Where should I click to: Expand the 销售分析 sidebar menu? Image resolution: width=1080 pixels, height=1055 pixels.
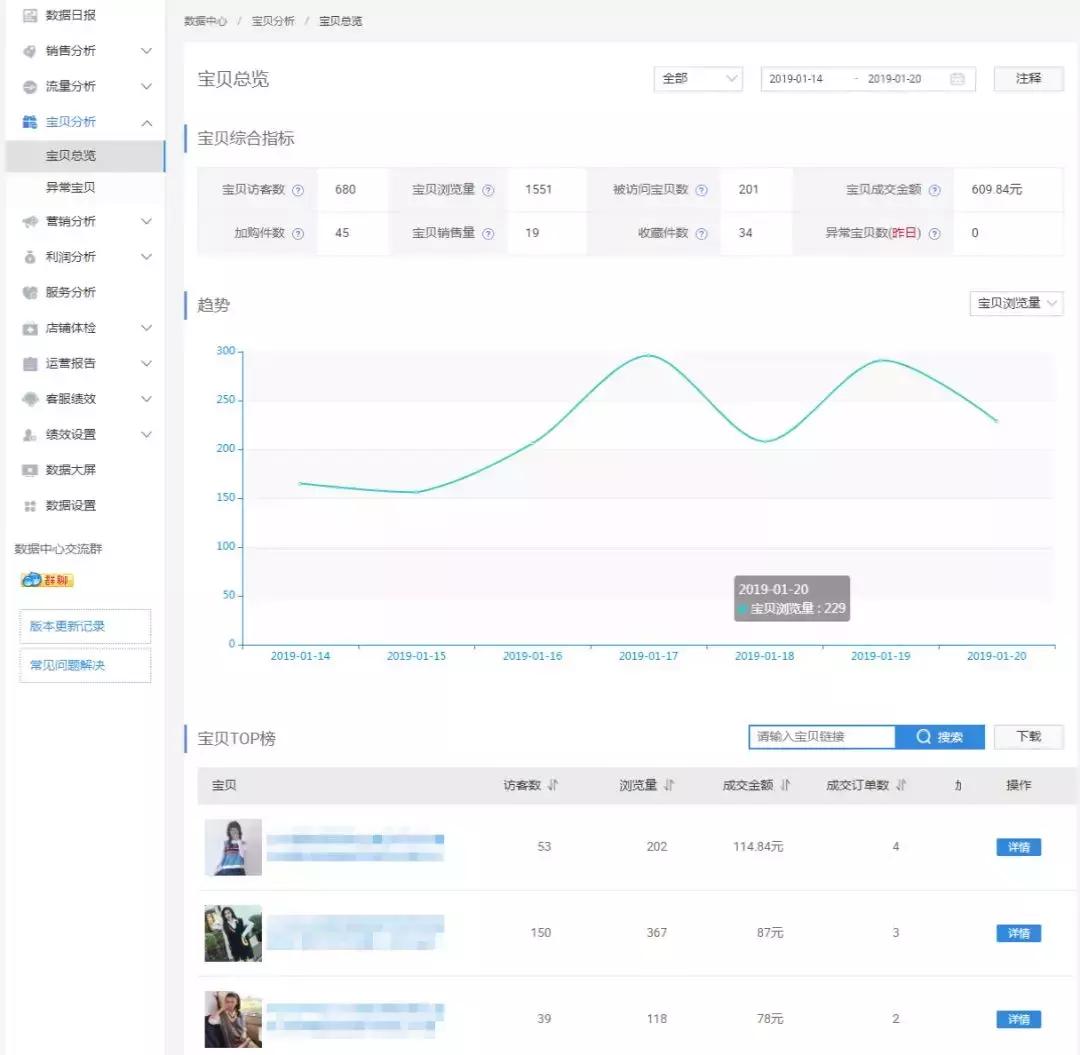[x=86, y=51]
